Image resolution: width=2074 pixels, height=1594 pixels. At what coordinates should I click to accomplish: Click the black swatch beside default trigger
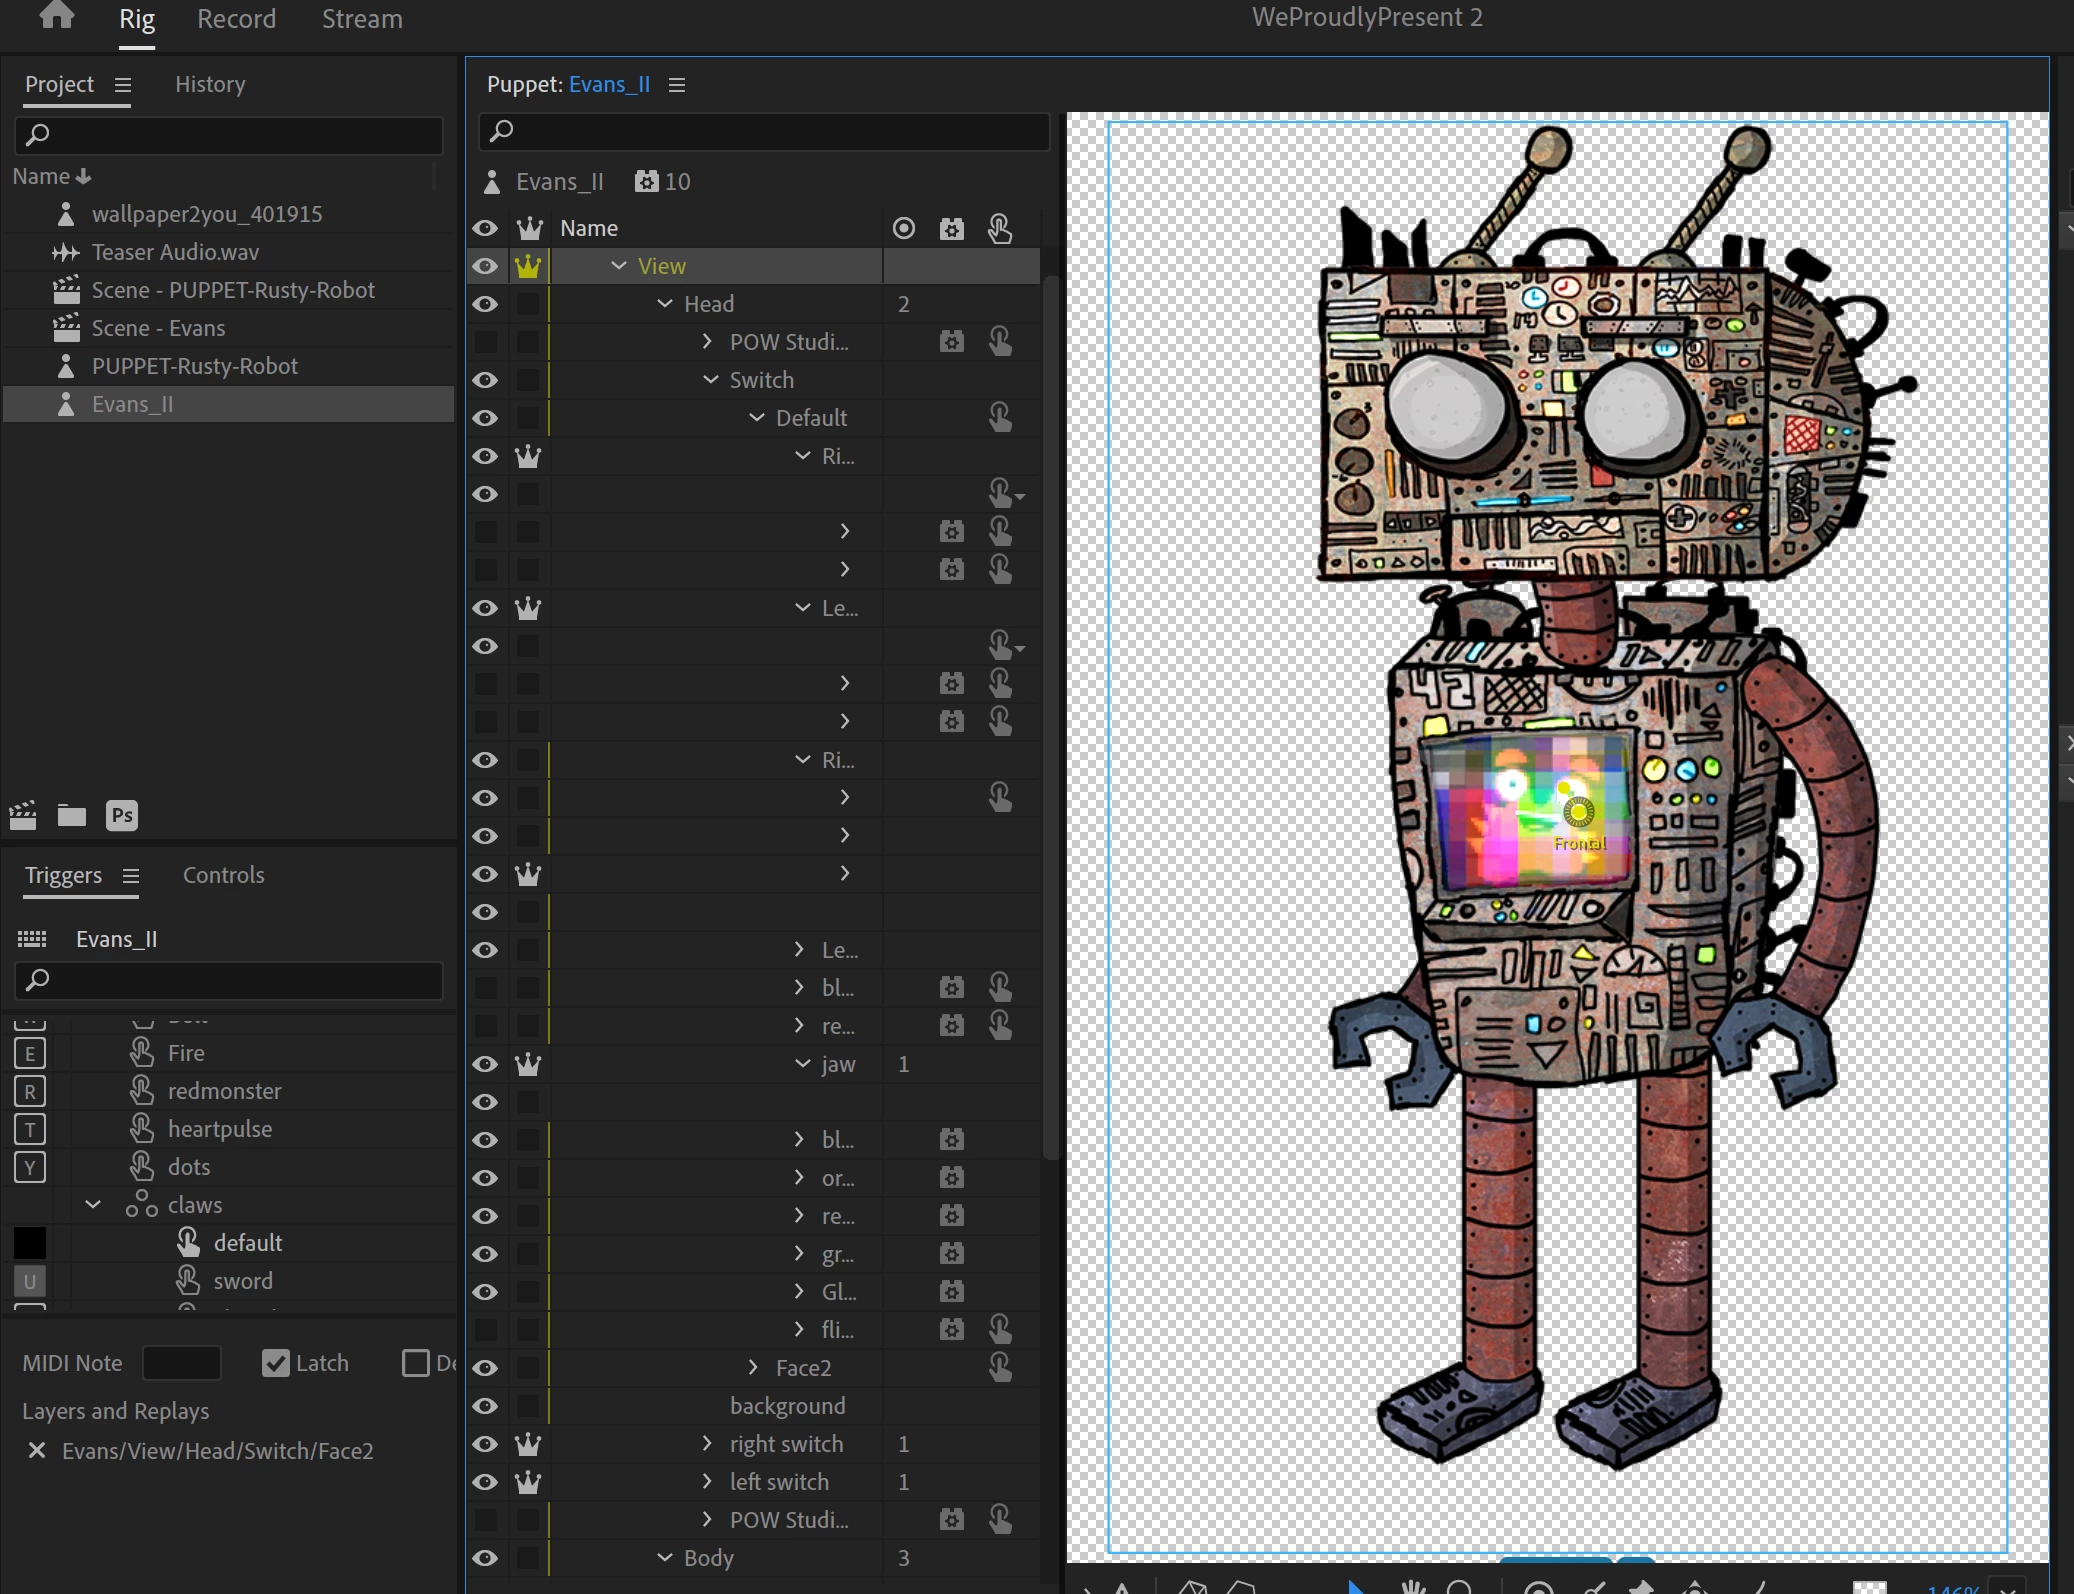(x=30, y=1242)
